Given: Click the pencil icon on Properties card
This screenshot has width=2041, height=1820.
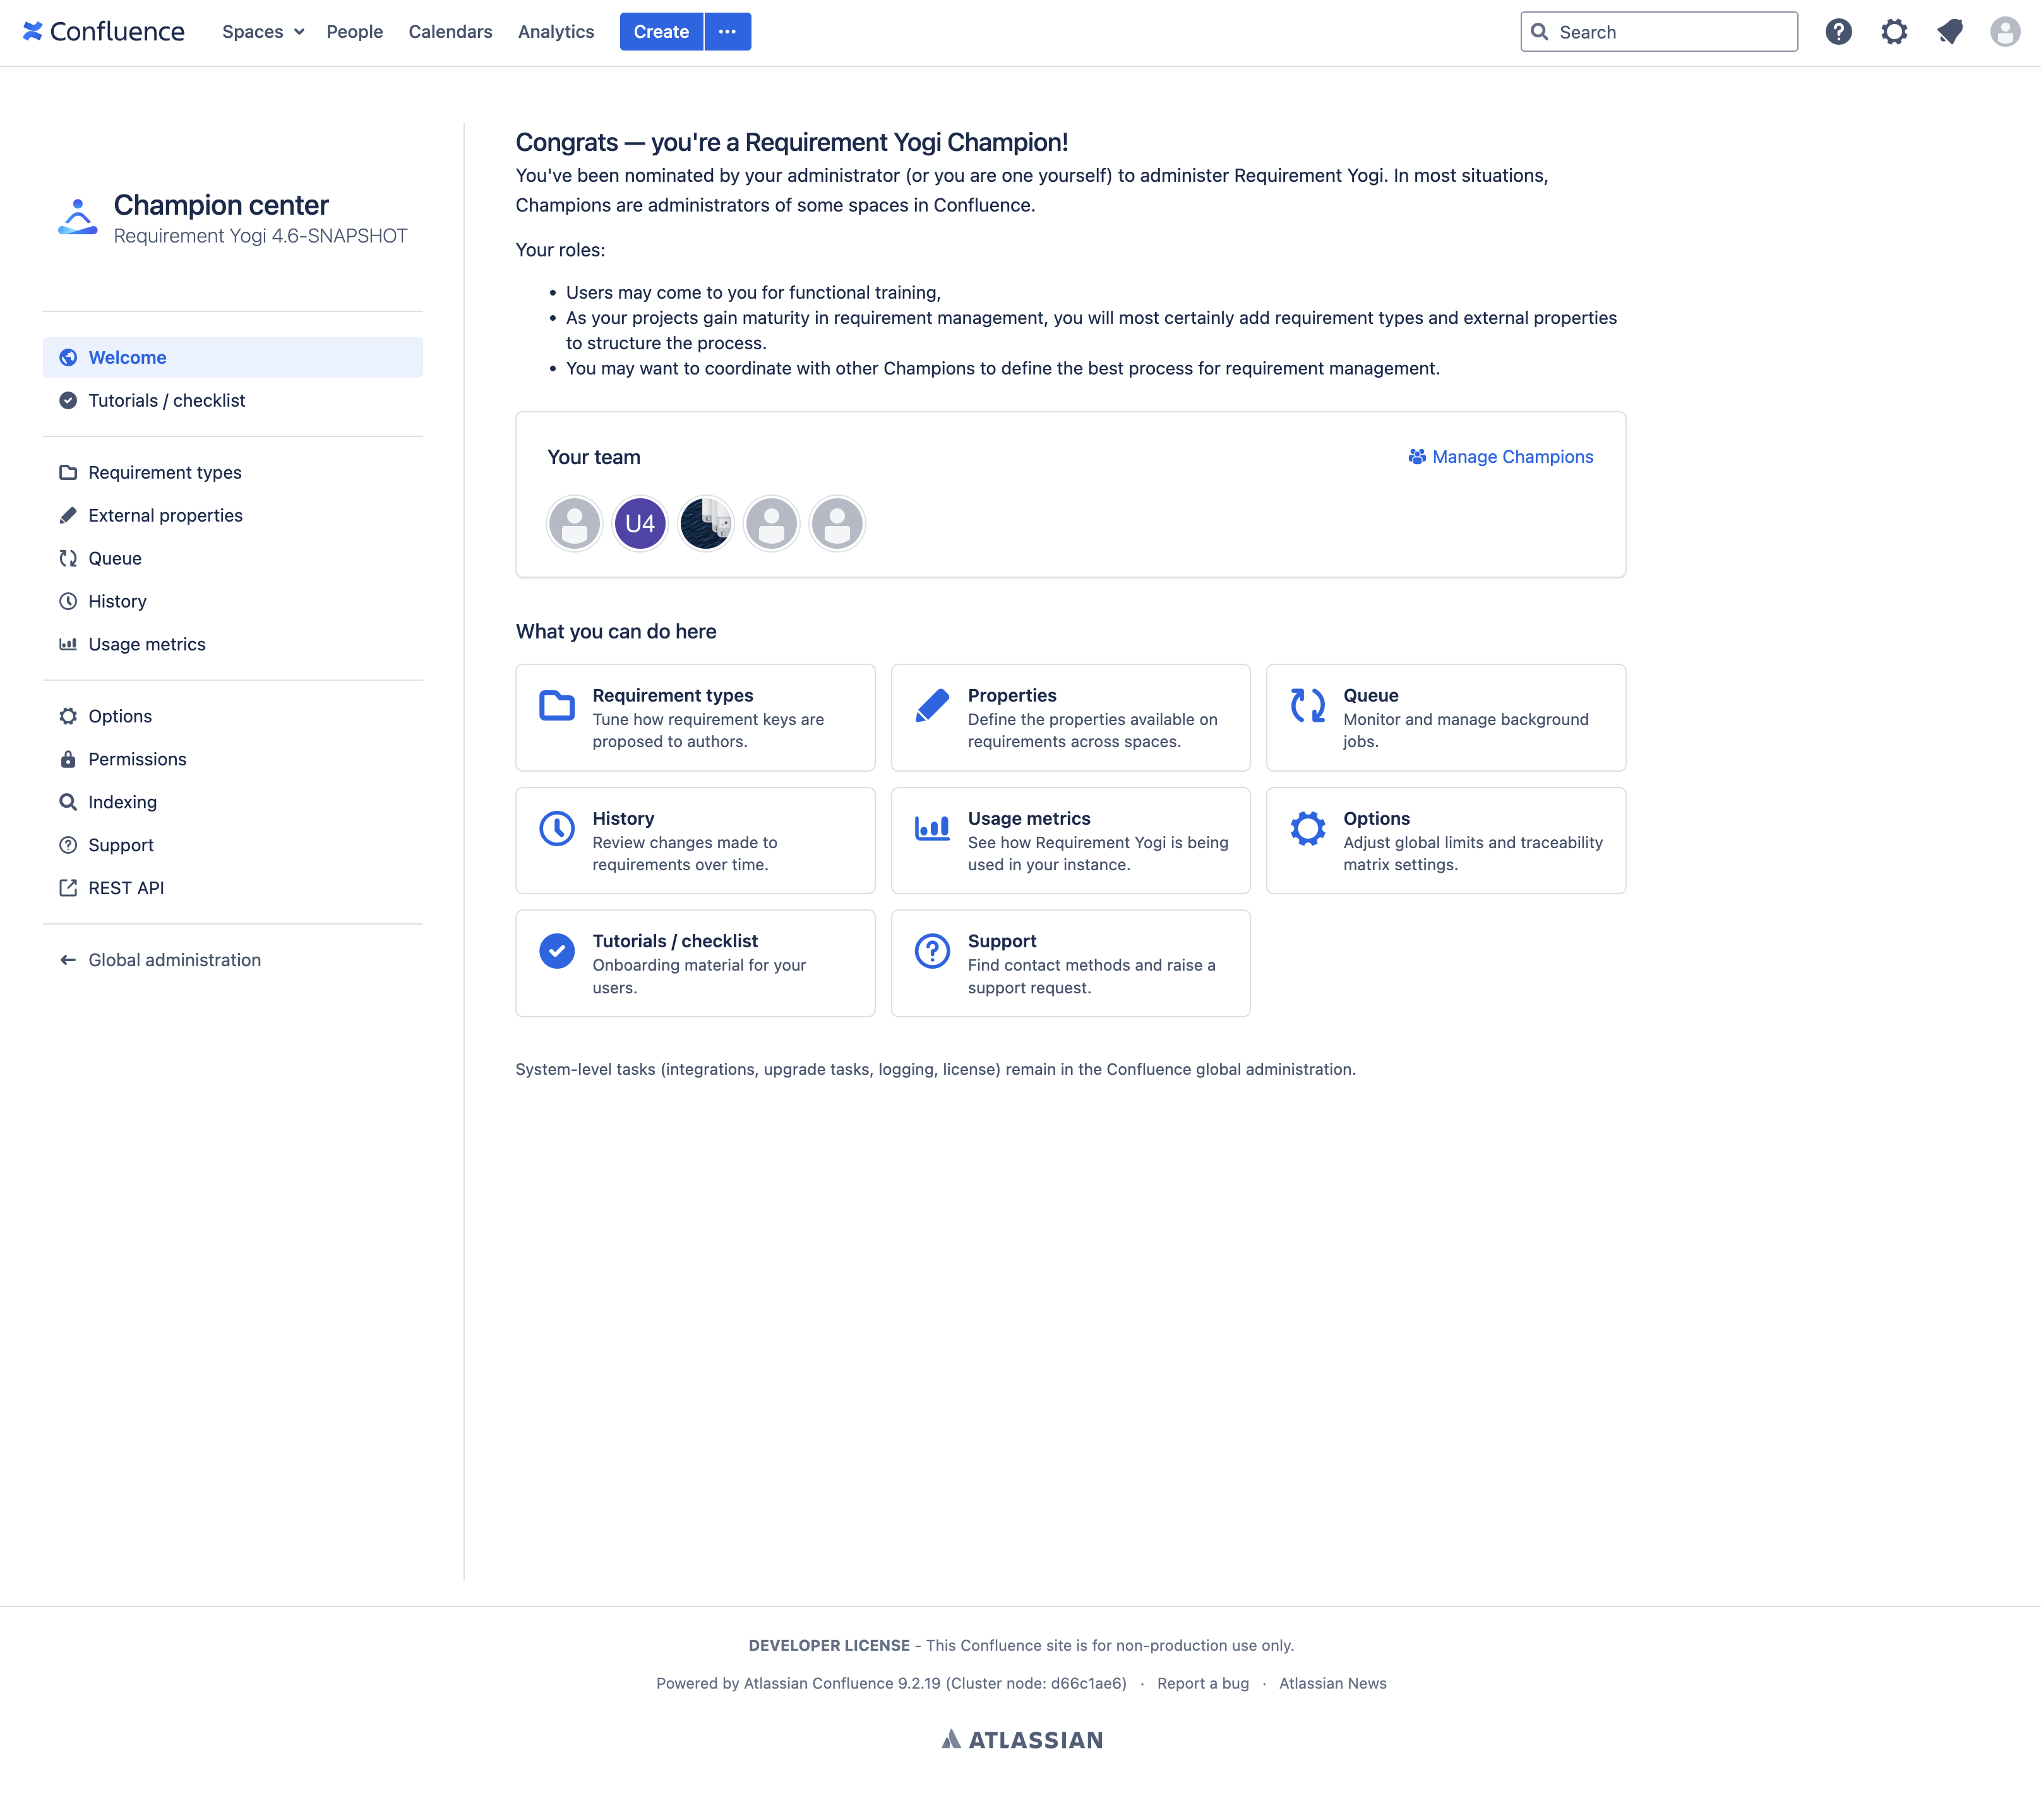Looking at the screenshot, I should 932,706.
